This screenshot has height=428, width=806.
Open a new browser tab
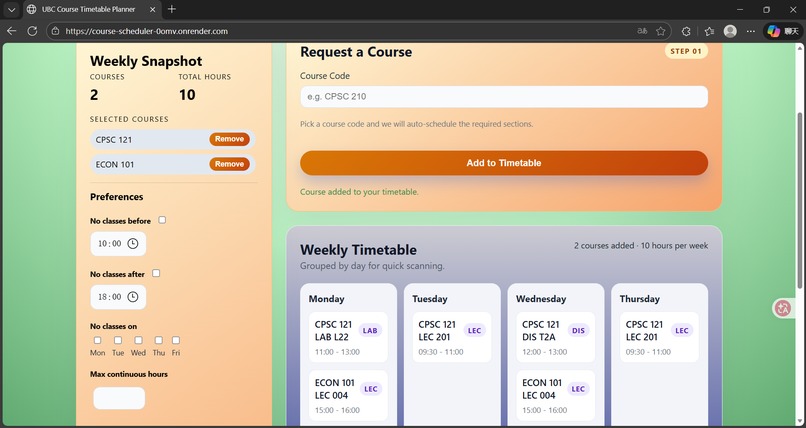click(172, 9)
